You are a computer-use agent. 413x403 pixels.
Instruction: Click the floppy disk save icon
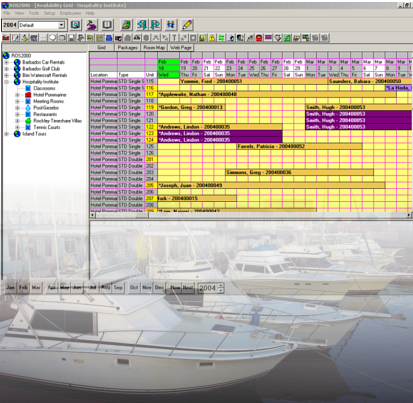coord(71,38)
